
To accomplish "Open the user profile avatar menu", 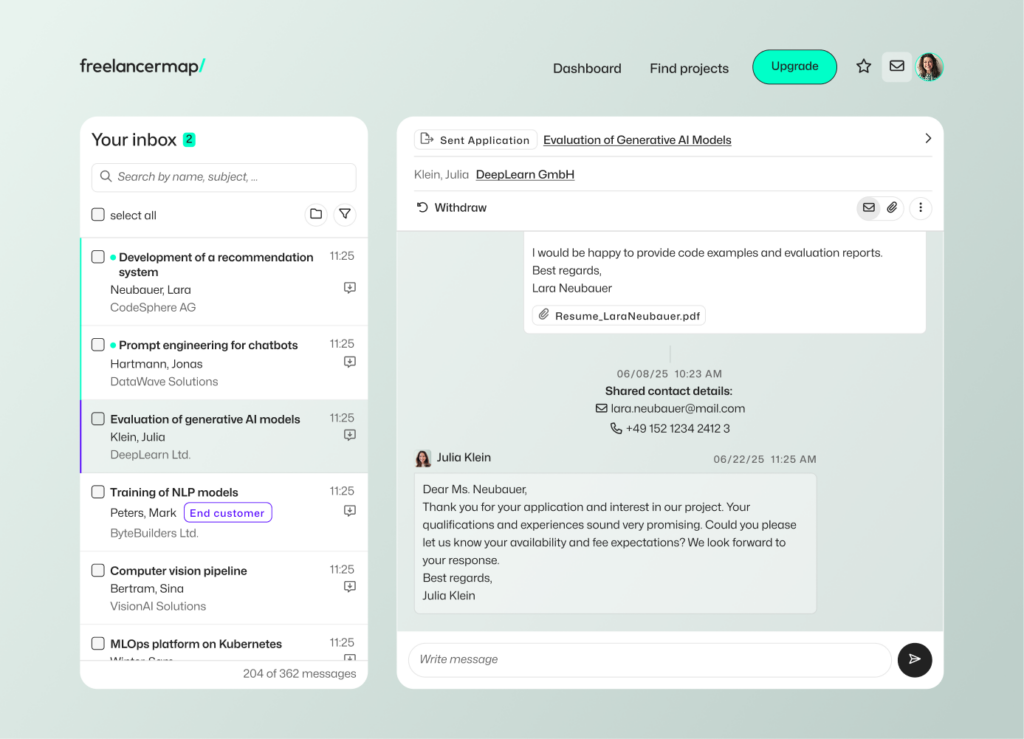I will (929, 67).
